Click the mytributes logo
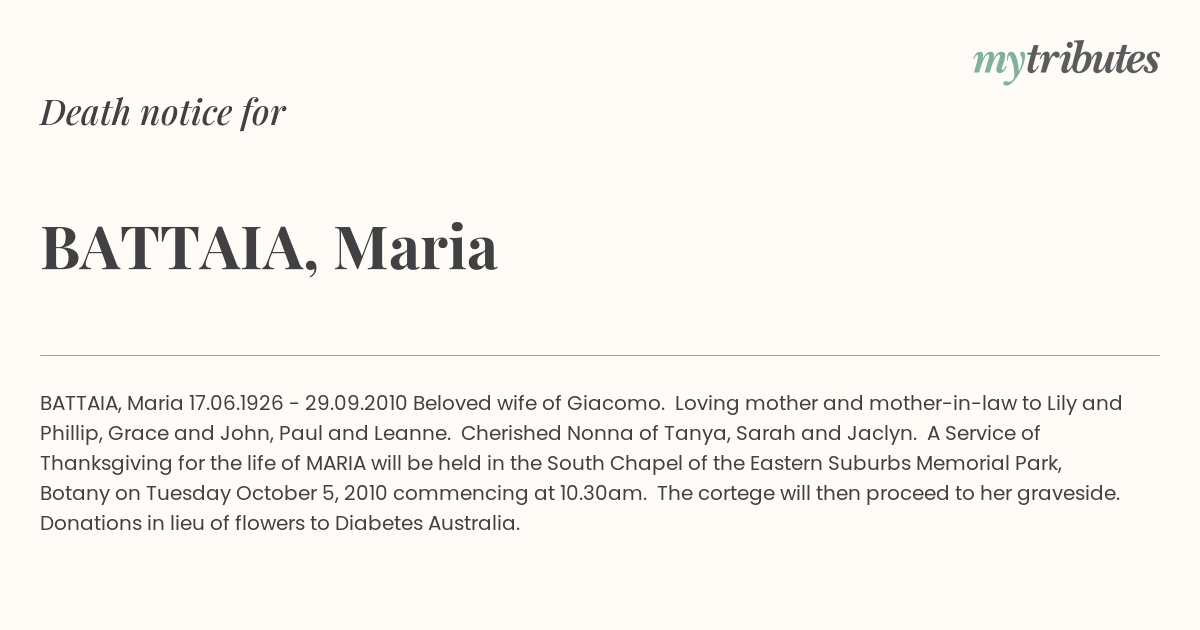 pos(1066,61)
